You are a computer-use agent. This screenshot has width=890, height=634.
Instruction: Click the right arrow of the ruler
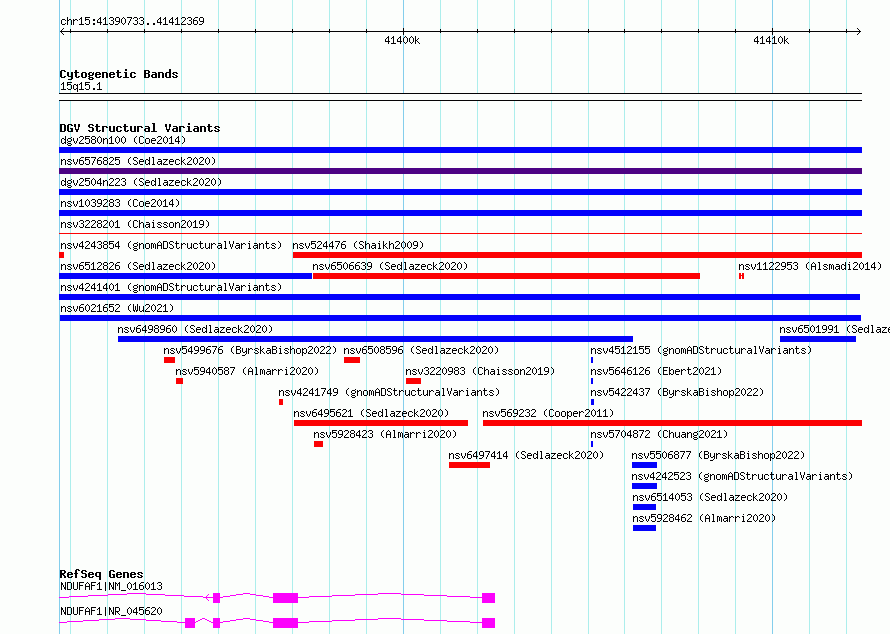[x=858, y=32]
